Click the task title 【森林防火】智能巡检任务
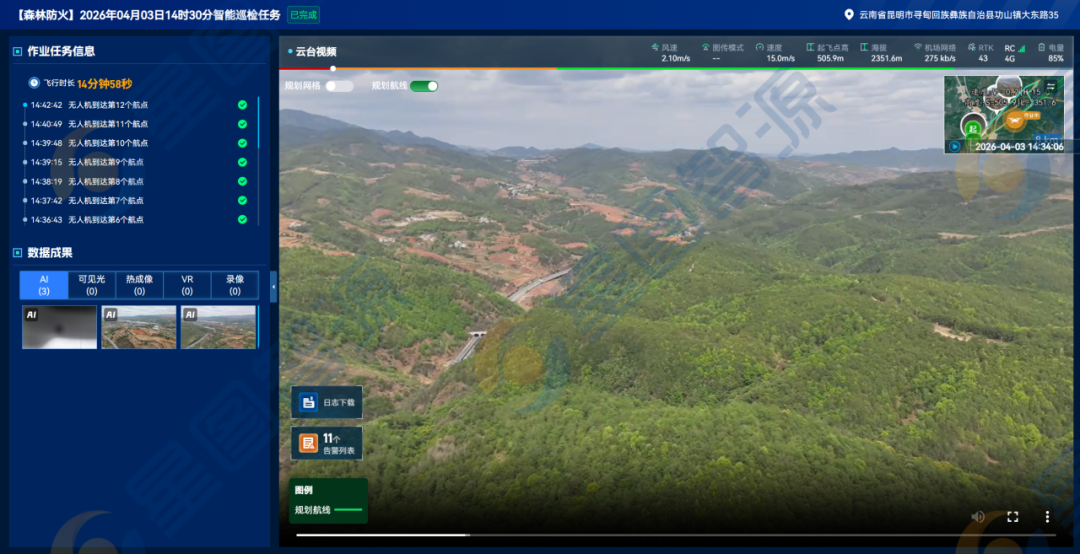1080x554 pixels. point(147,15)
